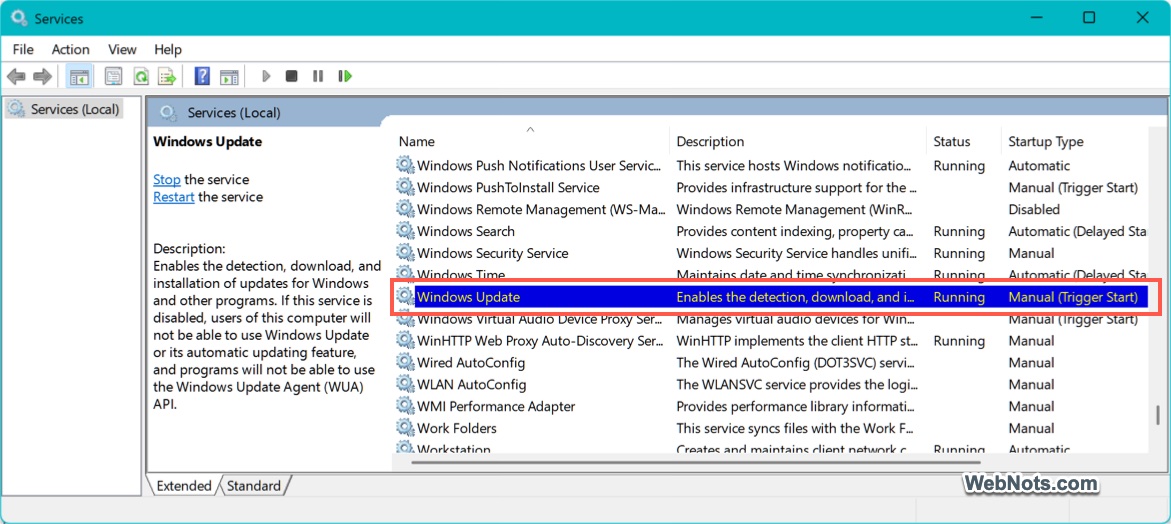This screenshot has height=524, width=1171.
Task: Click the Start Service play icon
Action: tap(266, 76)
